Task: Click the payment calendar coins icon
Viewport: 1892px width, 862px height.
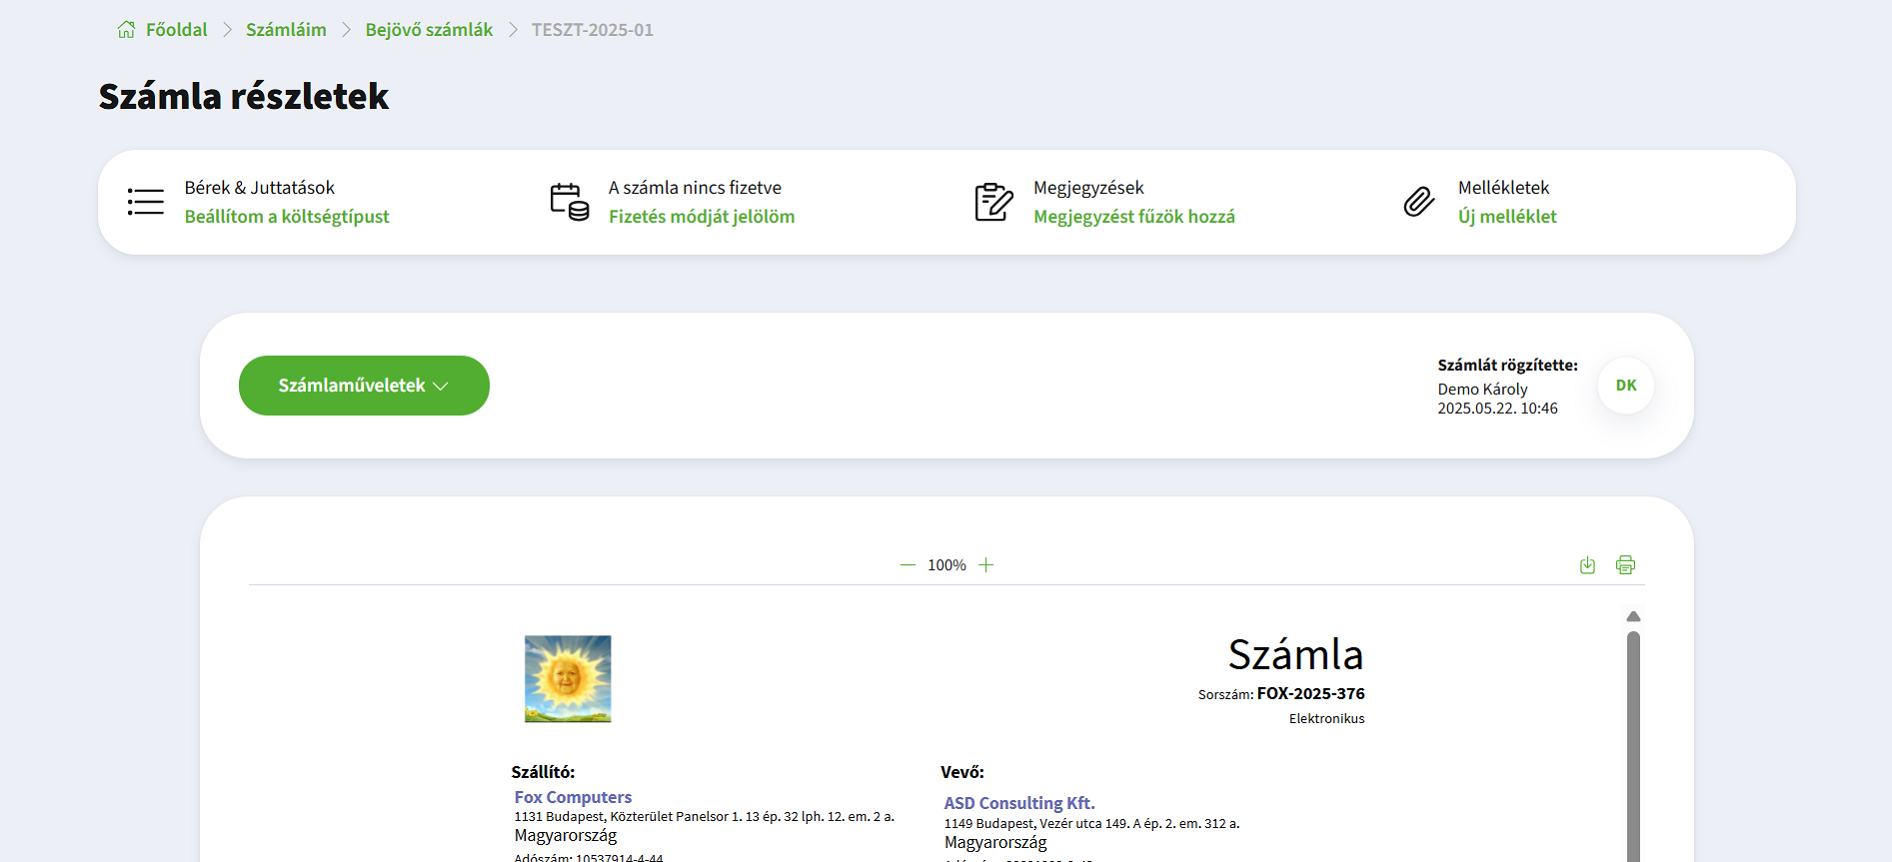Action: tap(569, 202)
